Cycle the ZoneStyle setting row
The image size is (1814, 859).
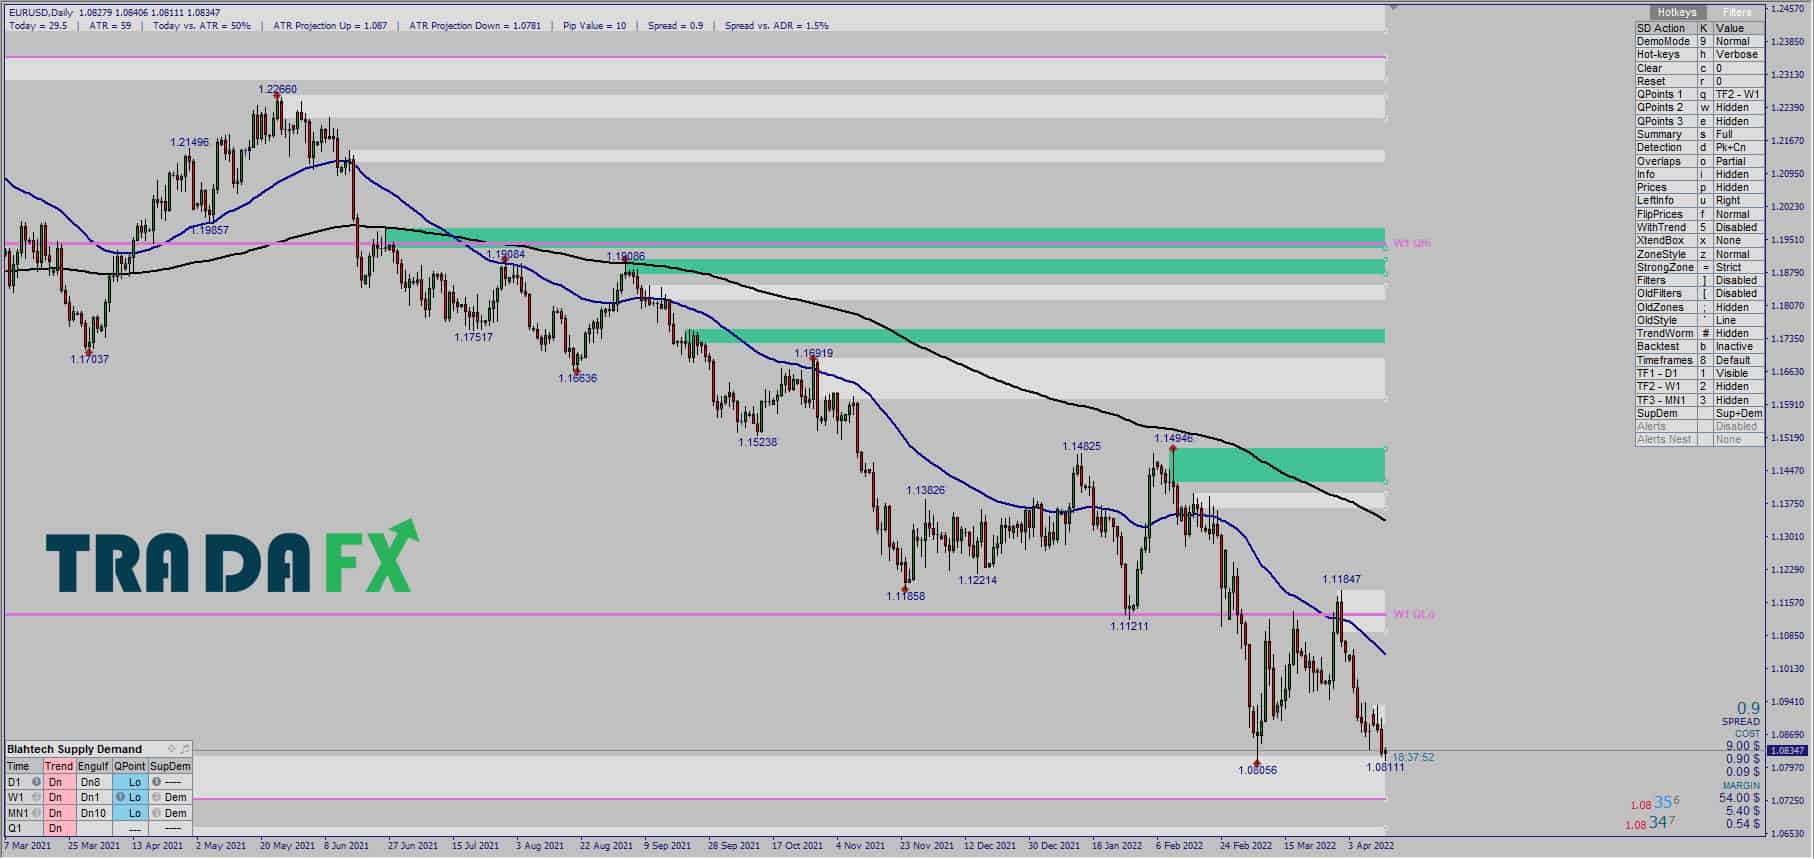[x=1700, y=254]
